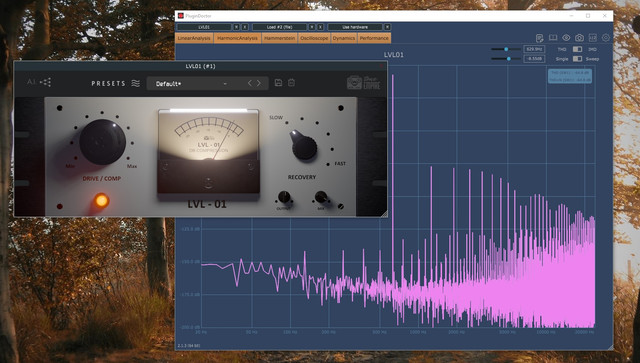Switch to the LinearAnalysis tab
Viewport: 640px width, 363px height.
194,38
